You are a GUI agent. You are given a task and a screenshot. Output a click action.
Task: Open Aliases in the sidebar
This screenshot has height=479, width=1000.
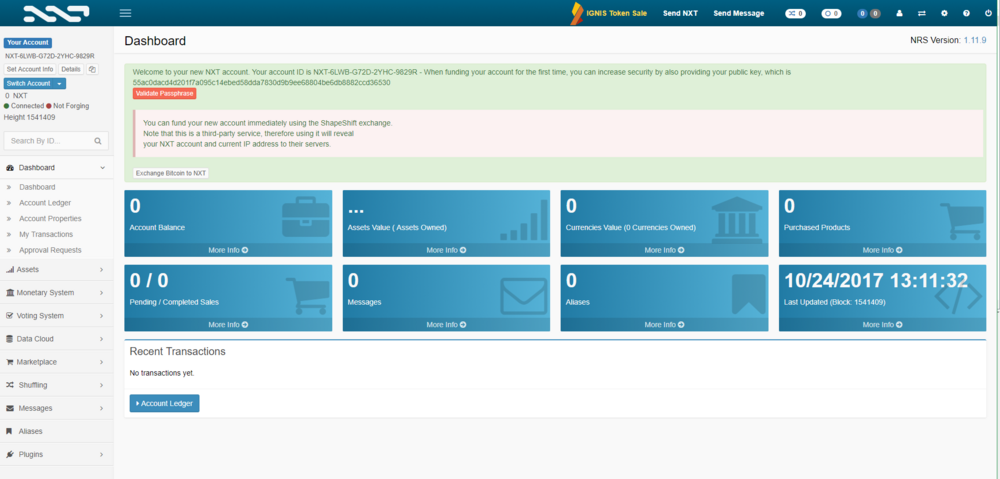coord(57,431)
